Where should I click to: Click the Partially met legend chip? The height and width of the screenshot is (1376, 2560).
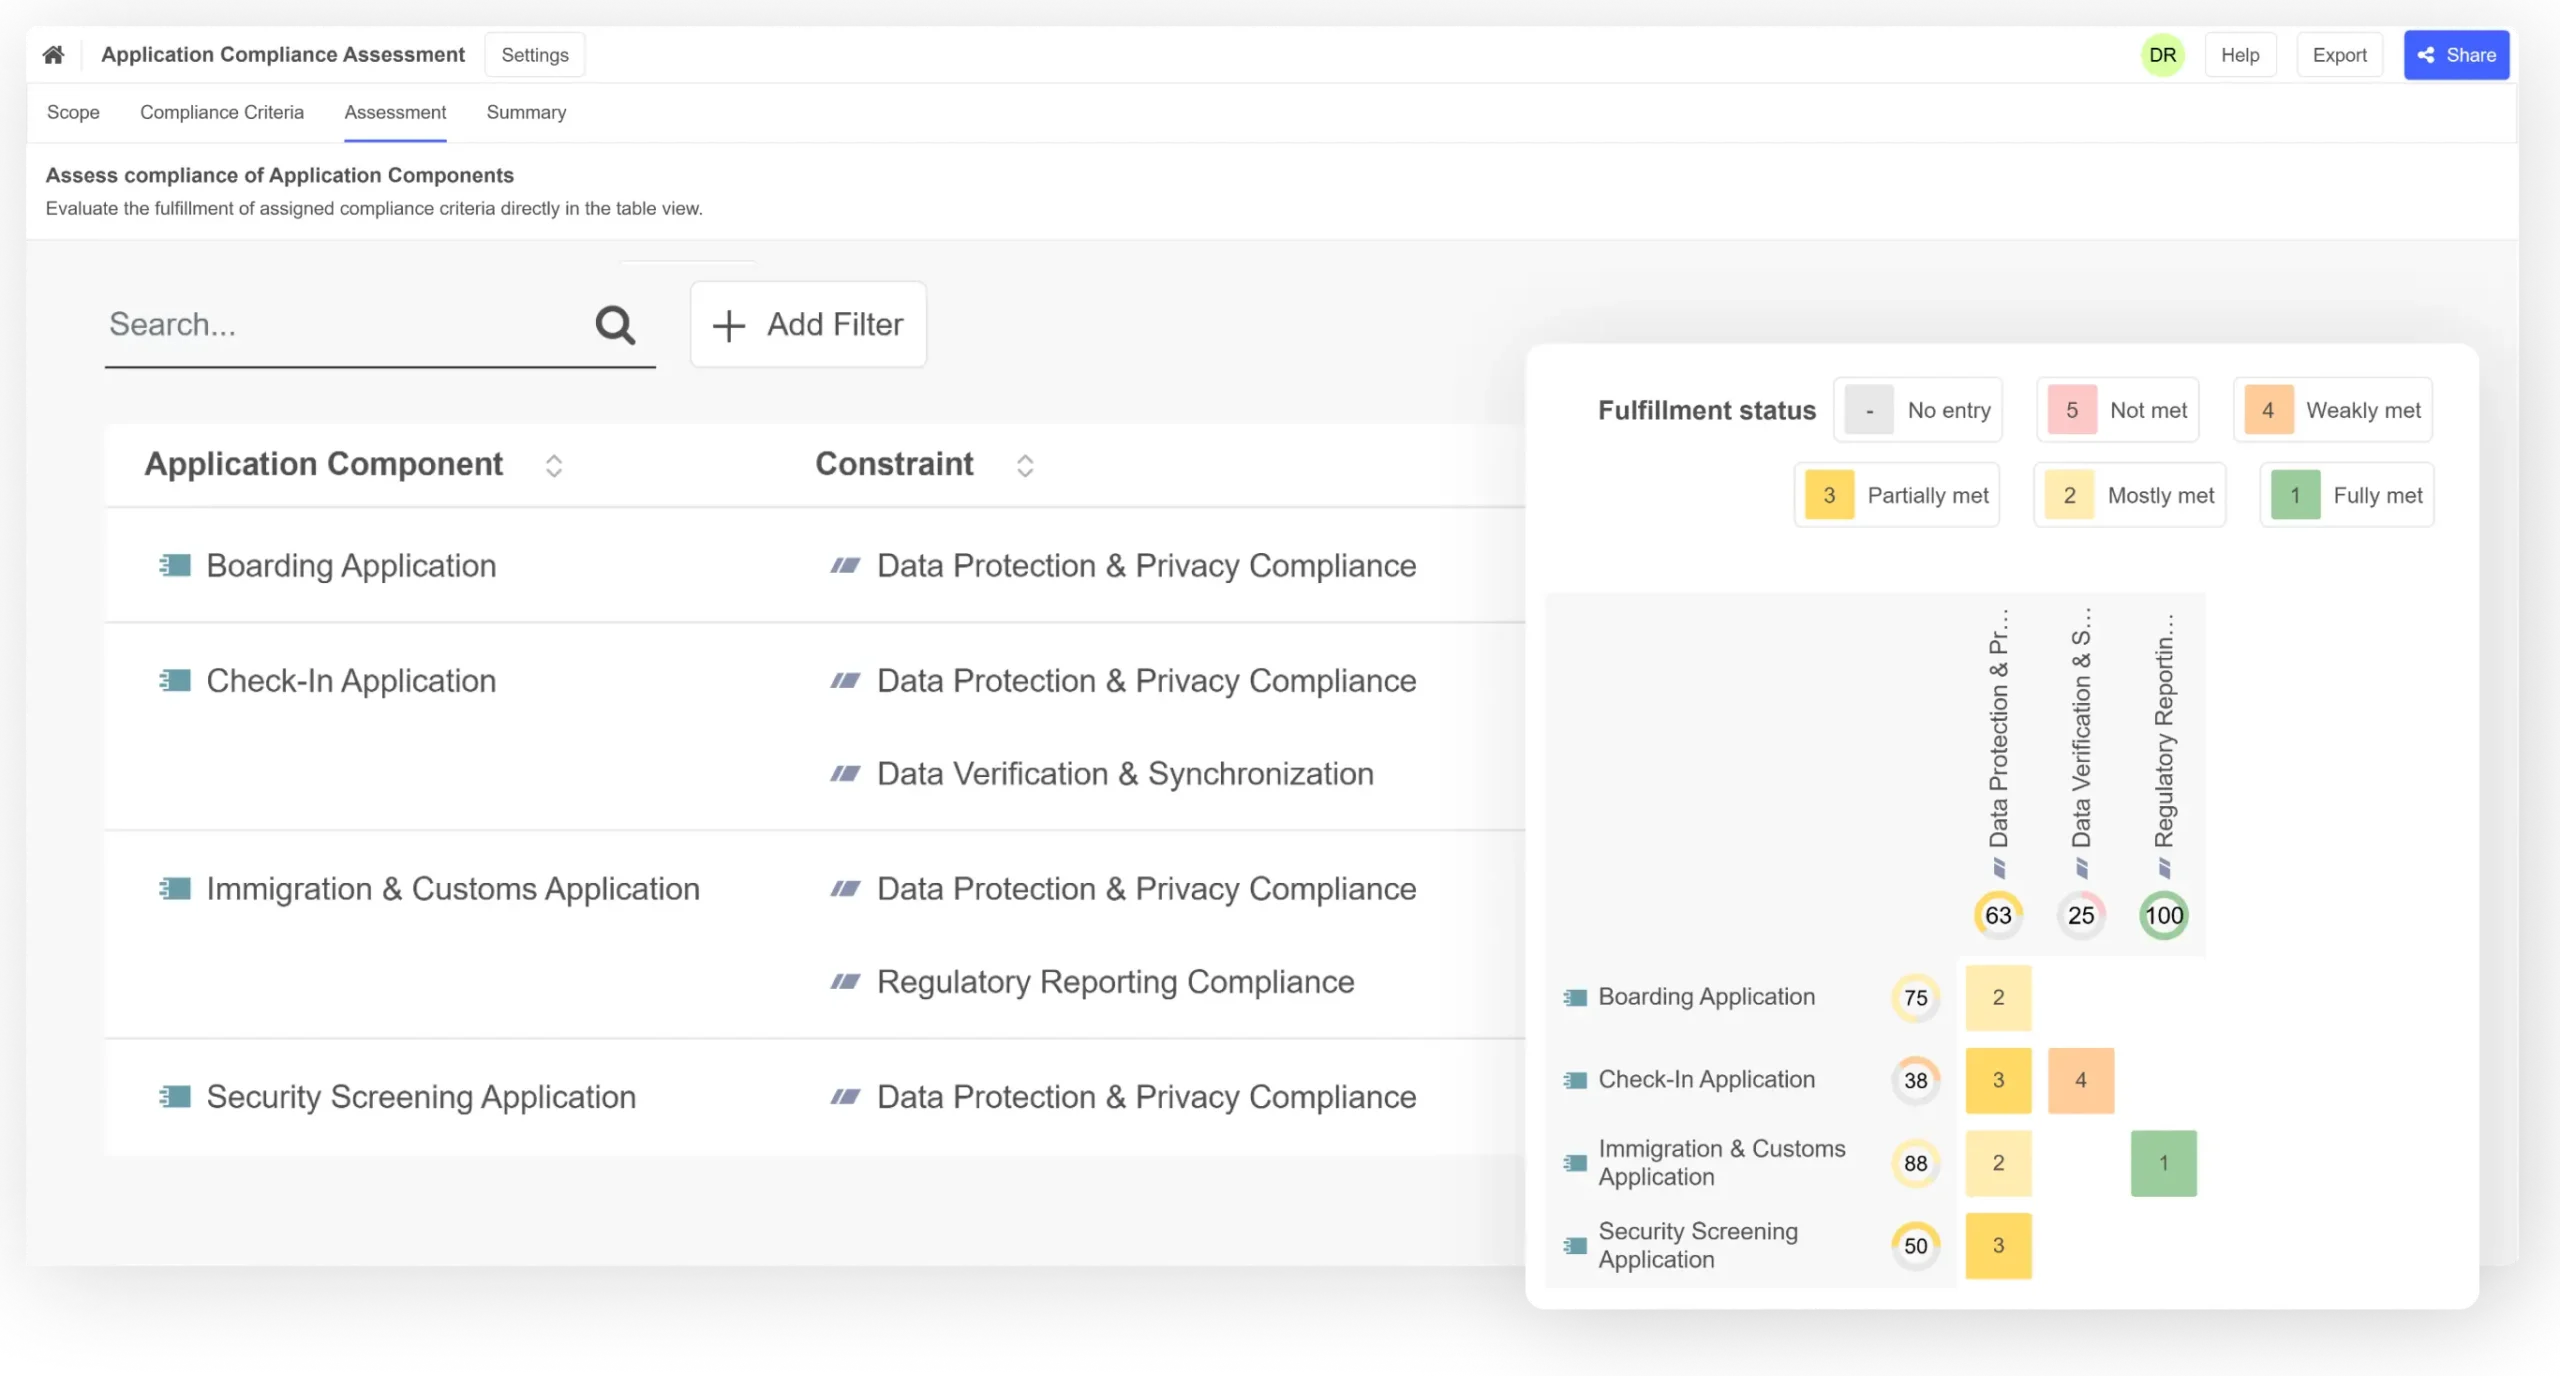[1897, 495]
